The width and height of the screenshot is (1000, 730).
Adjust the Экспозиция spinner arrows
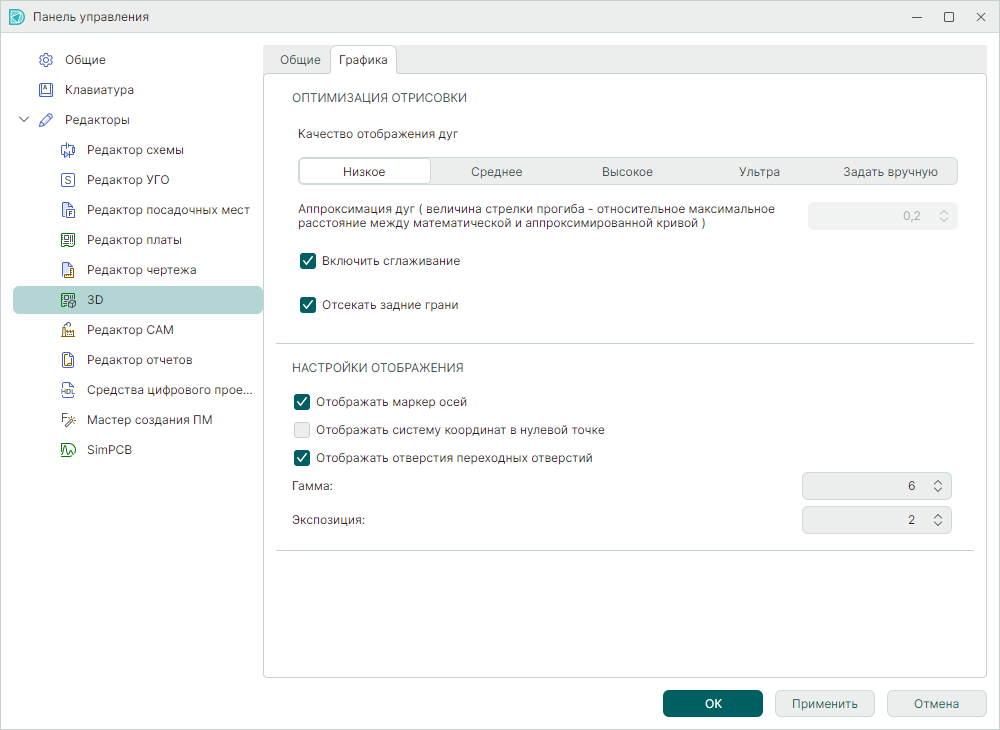point(937,520)
